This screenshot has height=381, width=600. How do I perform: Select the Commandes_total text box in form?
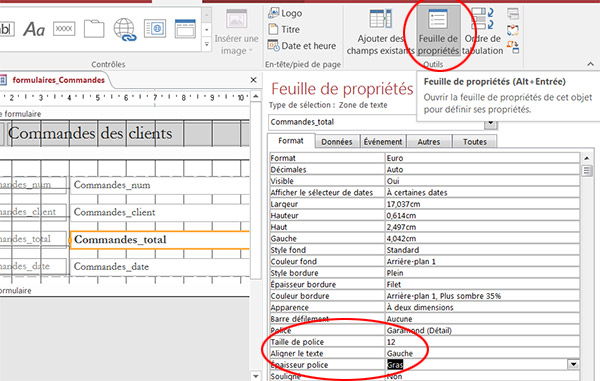160,240
